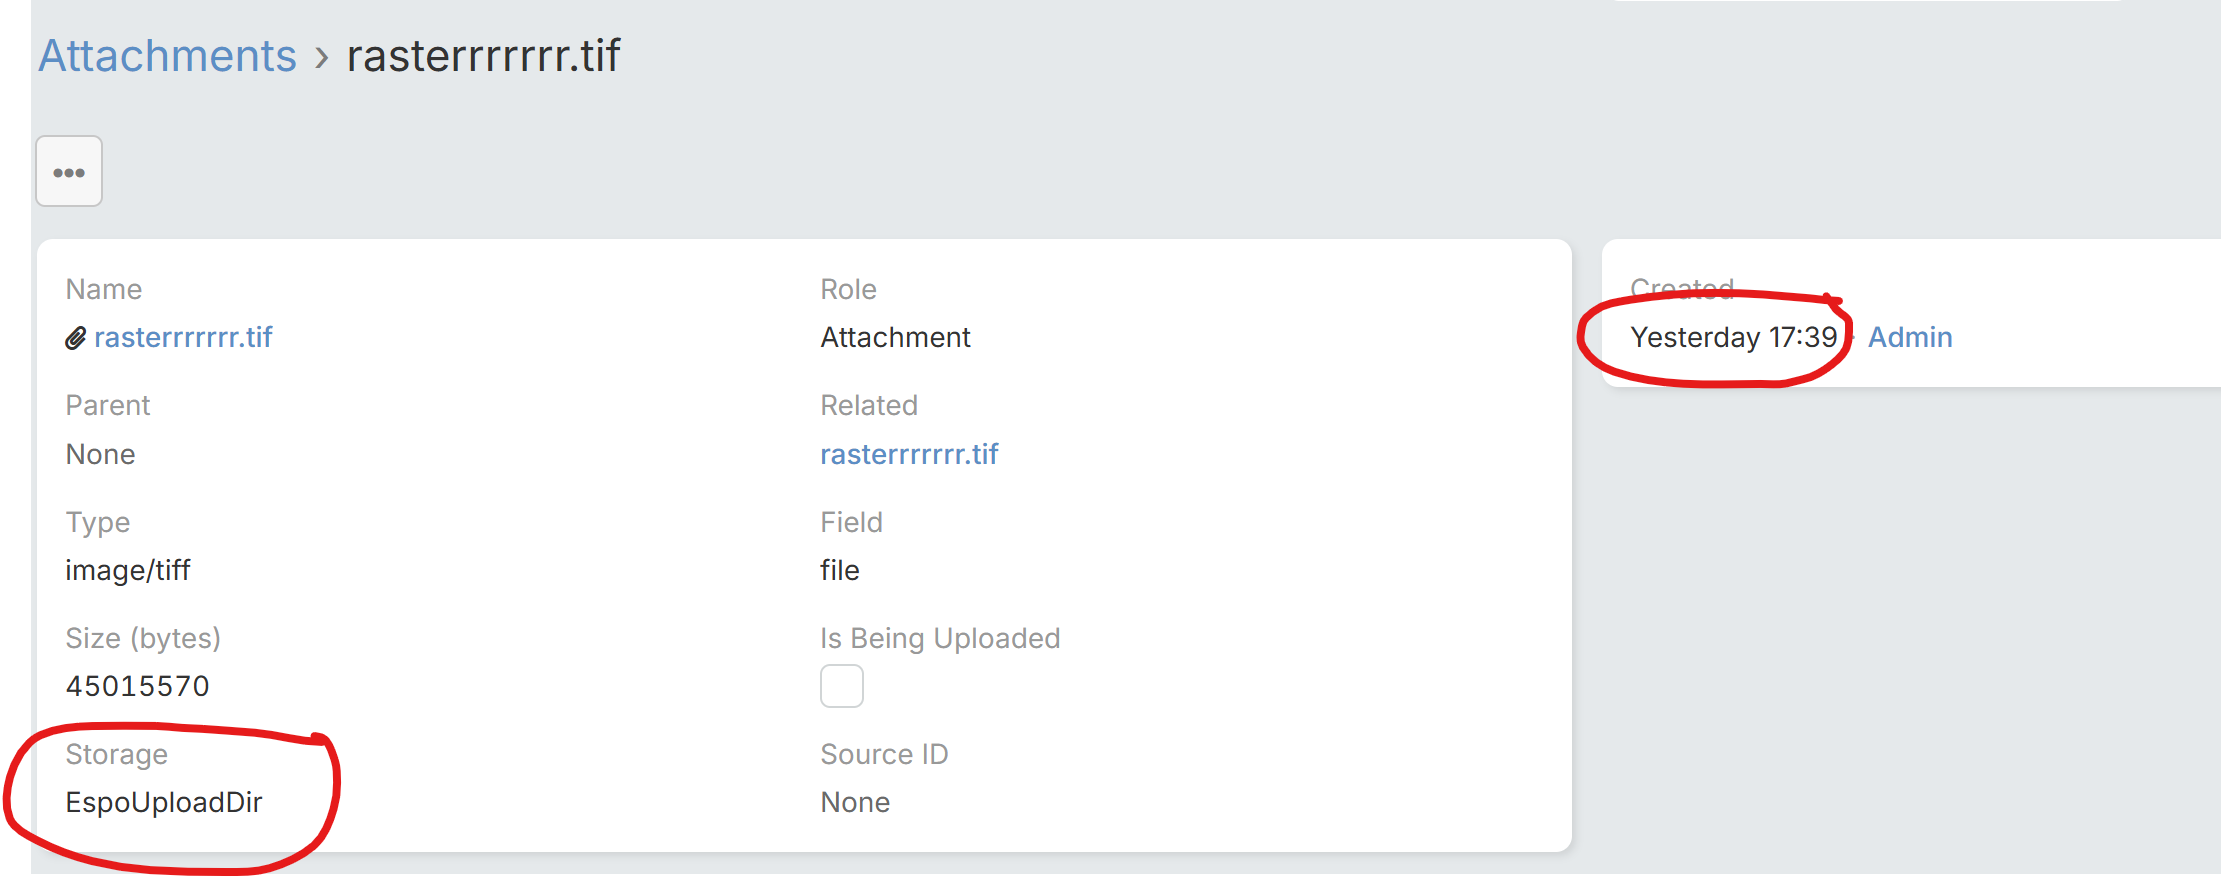
Task: Click the rasterrrrrrr.tif page title text
Action: pyautogui.click(x=484, y=55)
